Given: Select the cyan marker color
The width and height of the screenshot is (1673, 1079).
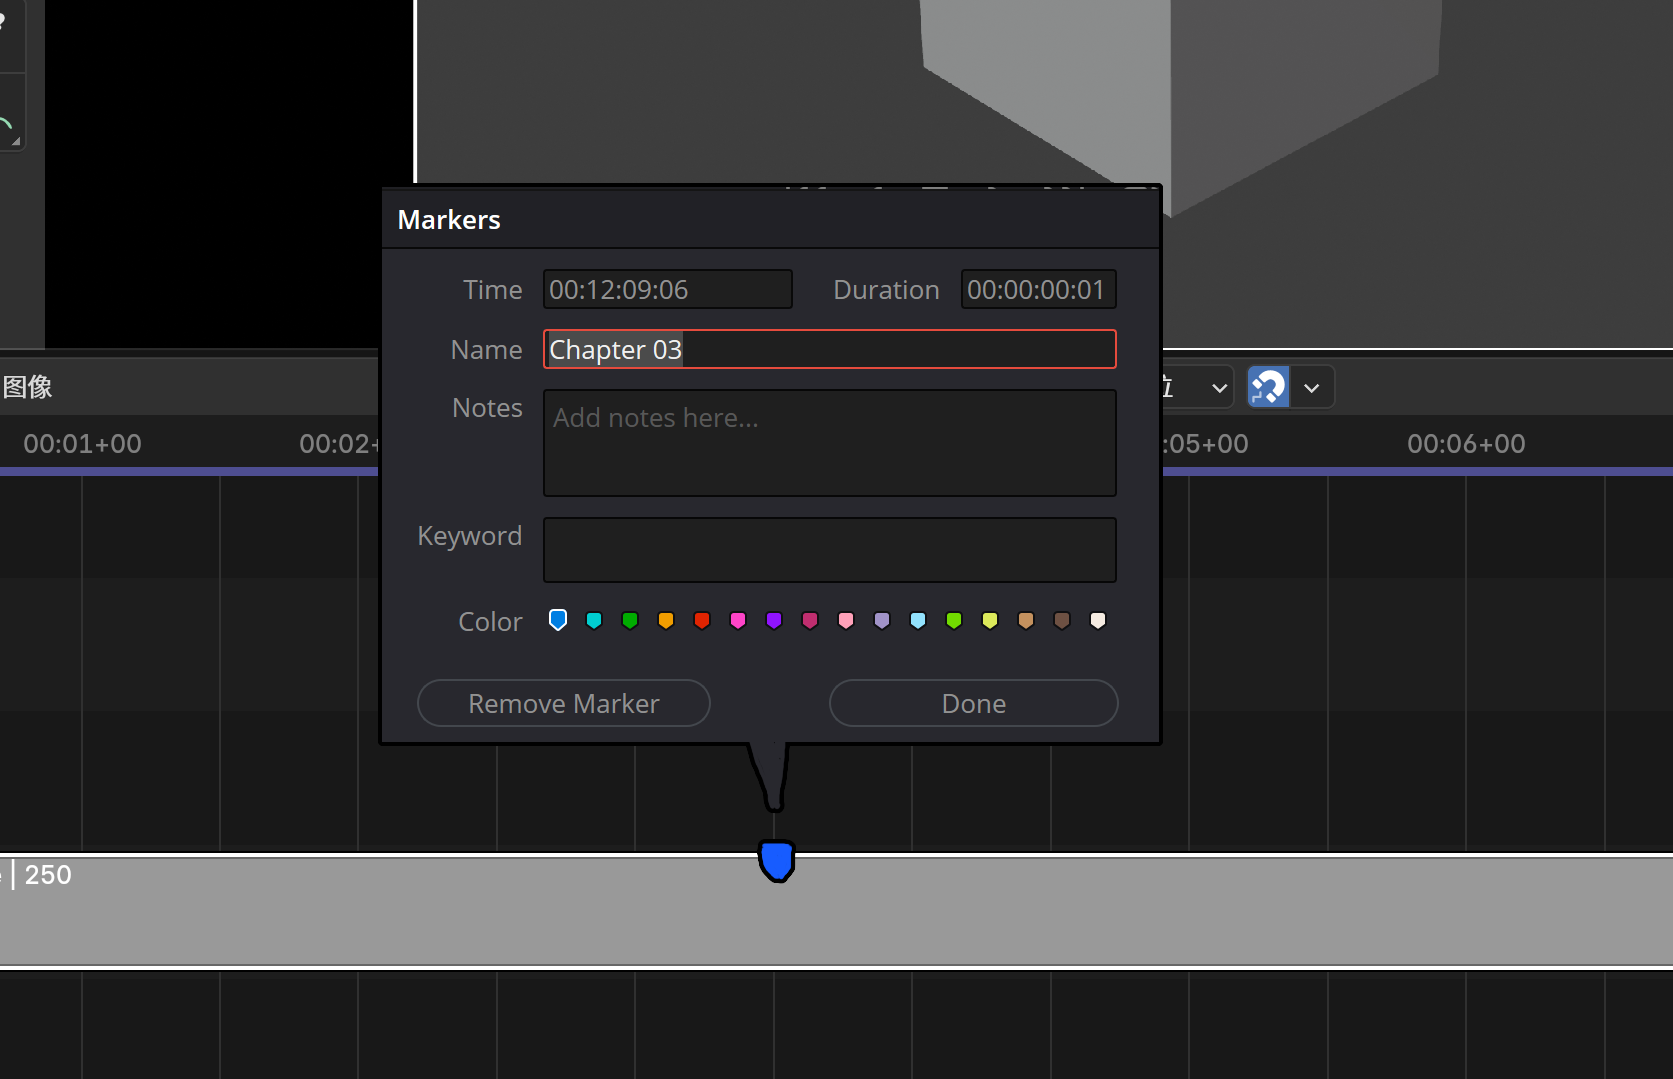Looking at the screenshot, I should 594,620.
